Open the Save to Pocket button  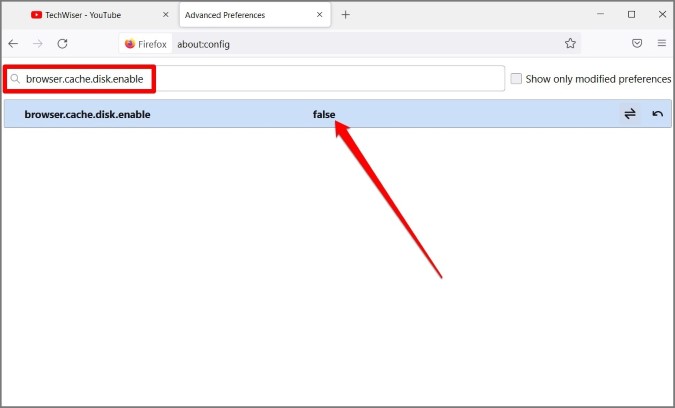pos(637,43)
